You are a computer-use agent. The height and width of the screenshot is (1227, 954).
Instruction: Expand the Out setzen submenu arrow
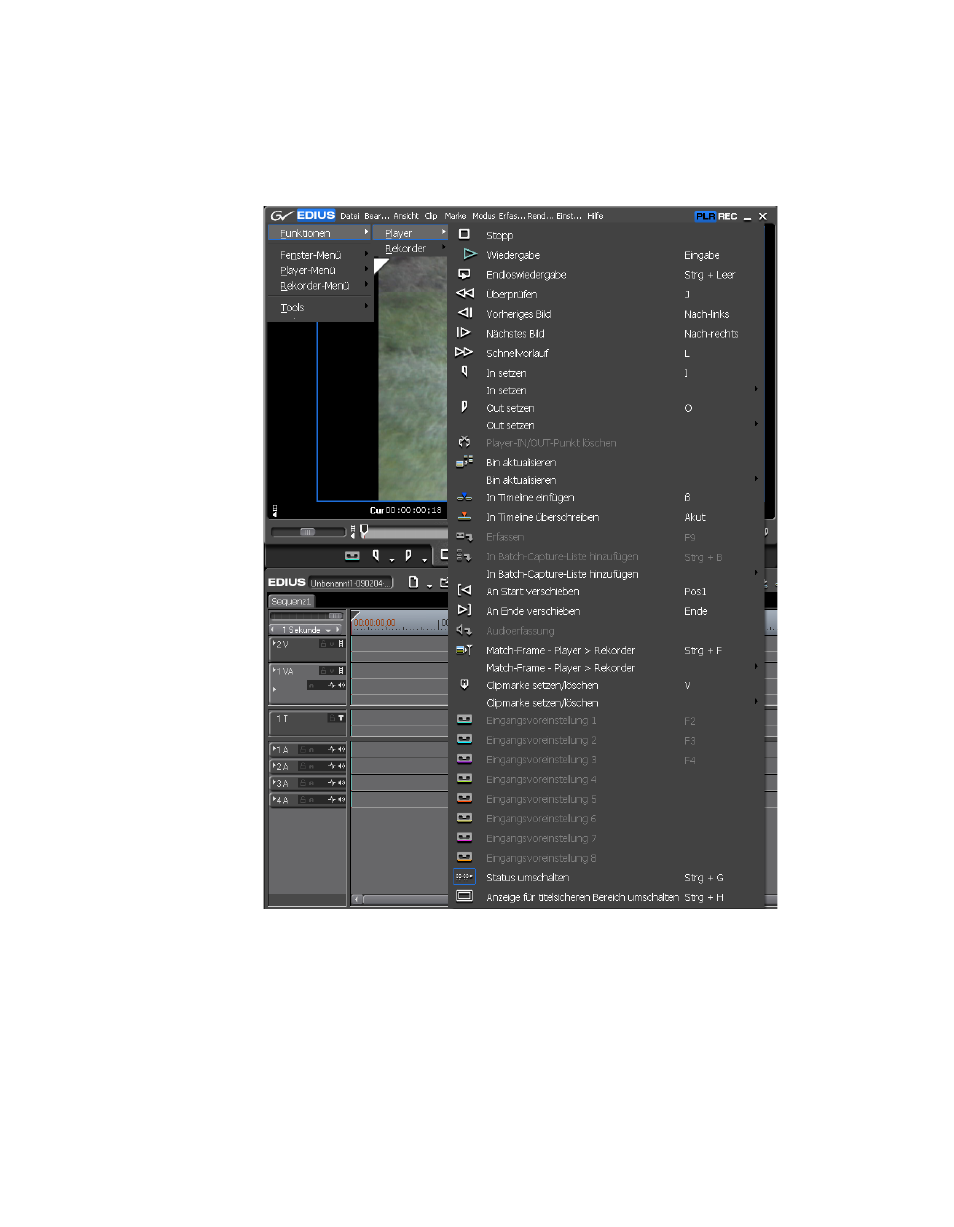click(756, 424)
